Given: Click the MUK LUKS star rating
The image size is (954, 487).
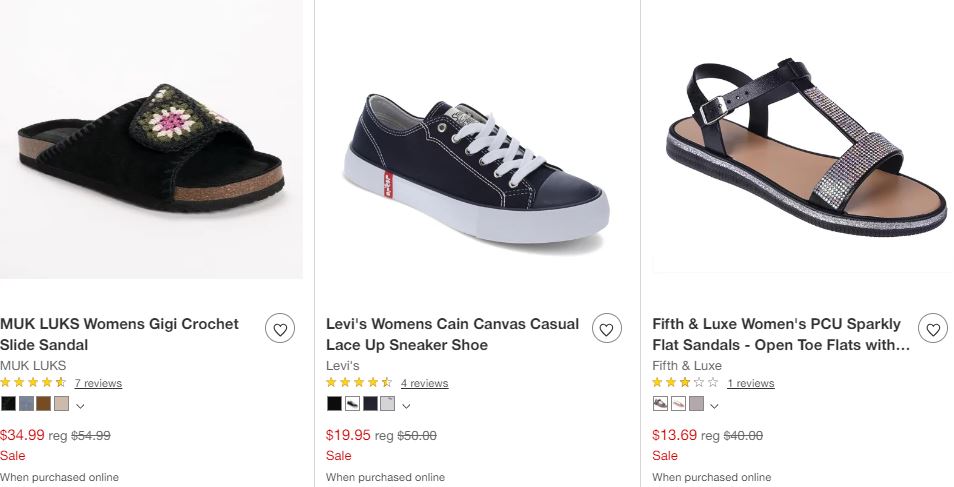Looking at the screenshot, I should click(x=33, y=383).
